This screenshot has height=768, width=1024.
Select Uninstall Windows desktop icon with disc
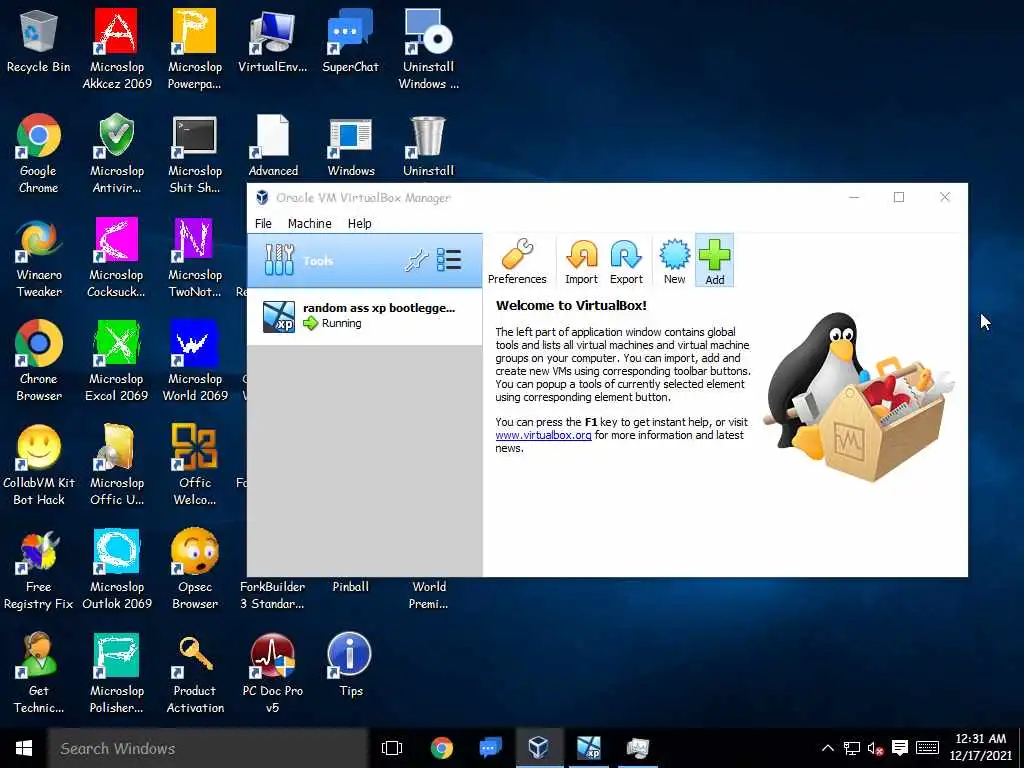[x=428, y=49]
